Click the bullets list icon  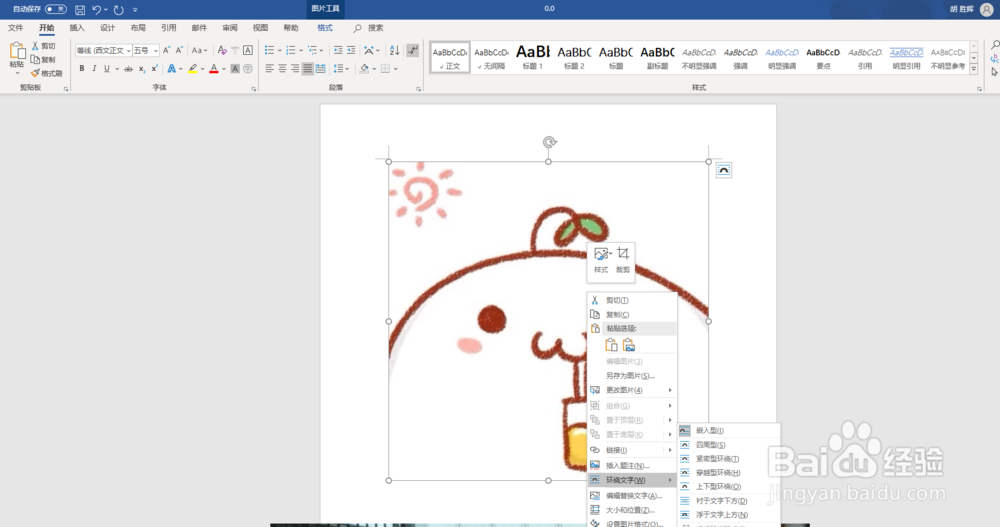269,50
